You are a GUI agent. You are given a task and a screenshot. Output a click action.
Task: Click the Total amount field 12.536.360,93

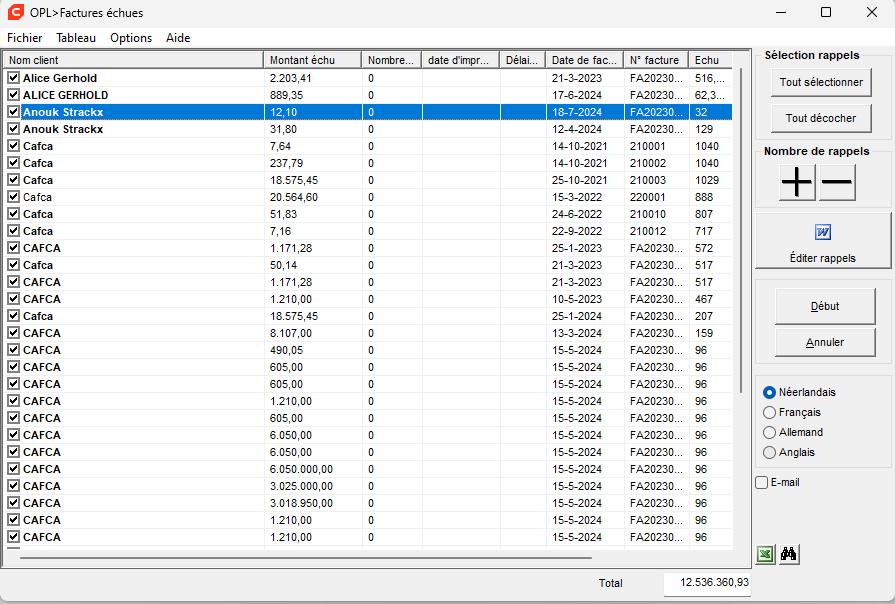click(707, 583)
